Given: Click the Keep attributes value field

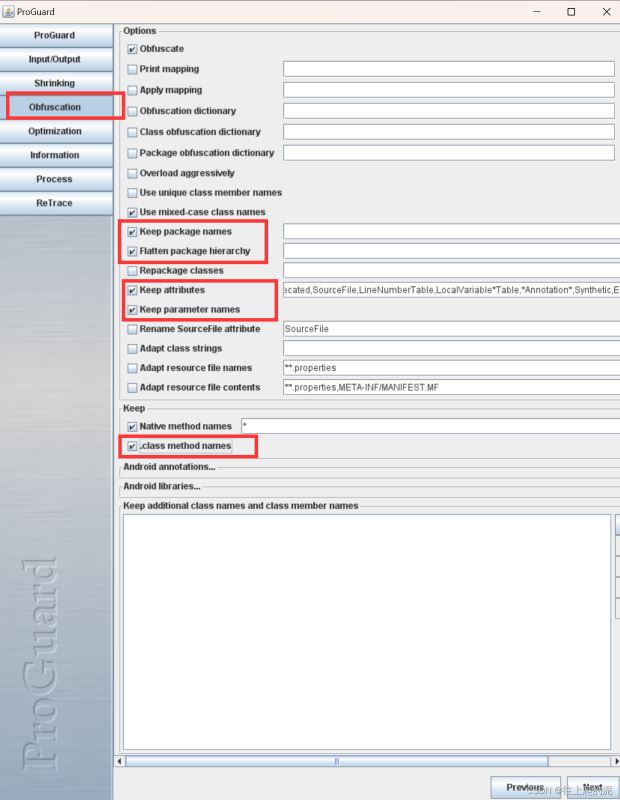Looking at the screenshot, I should pos(452,290).
